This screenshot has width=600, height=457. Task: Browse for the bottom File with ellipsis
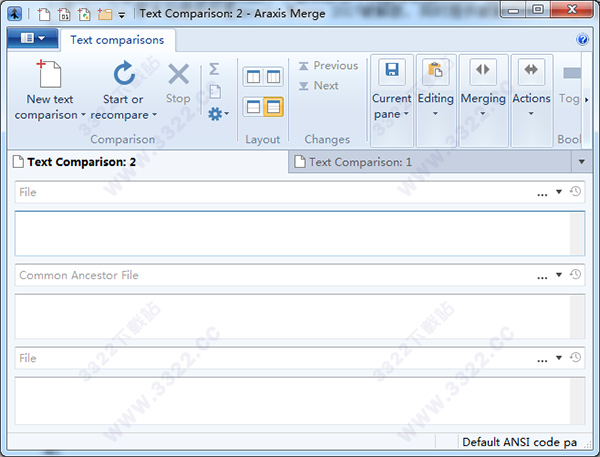(542, 359)
